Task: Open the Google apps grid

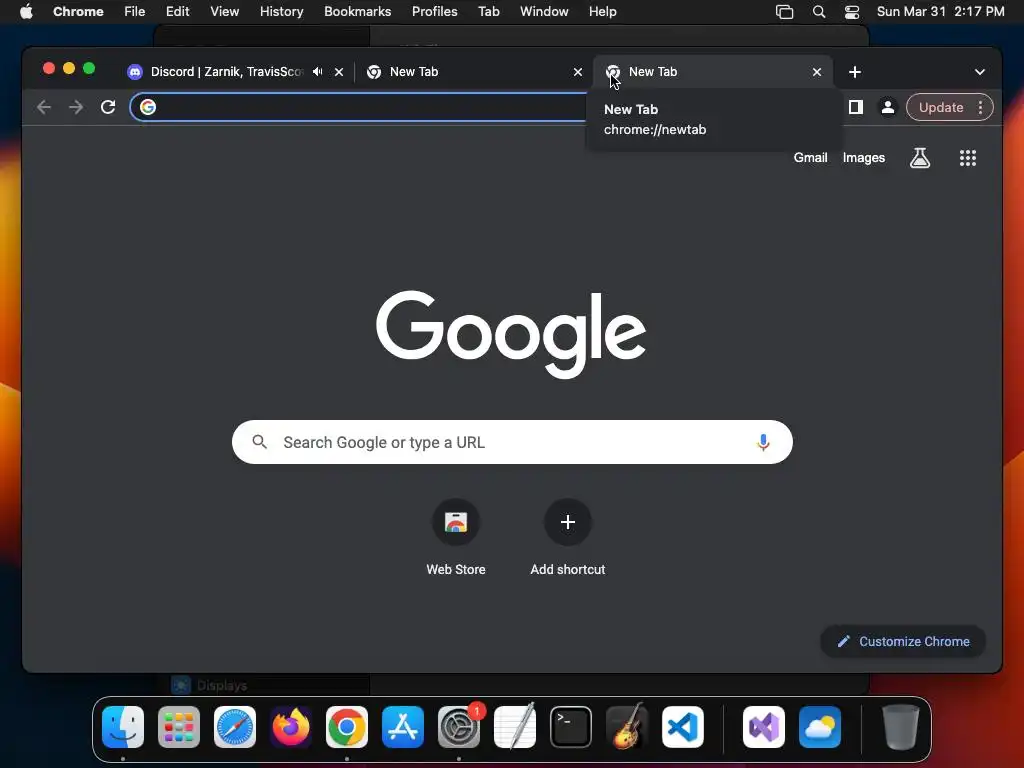Action: [968, 157]
